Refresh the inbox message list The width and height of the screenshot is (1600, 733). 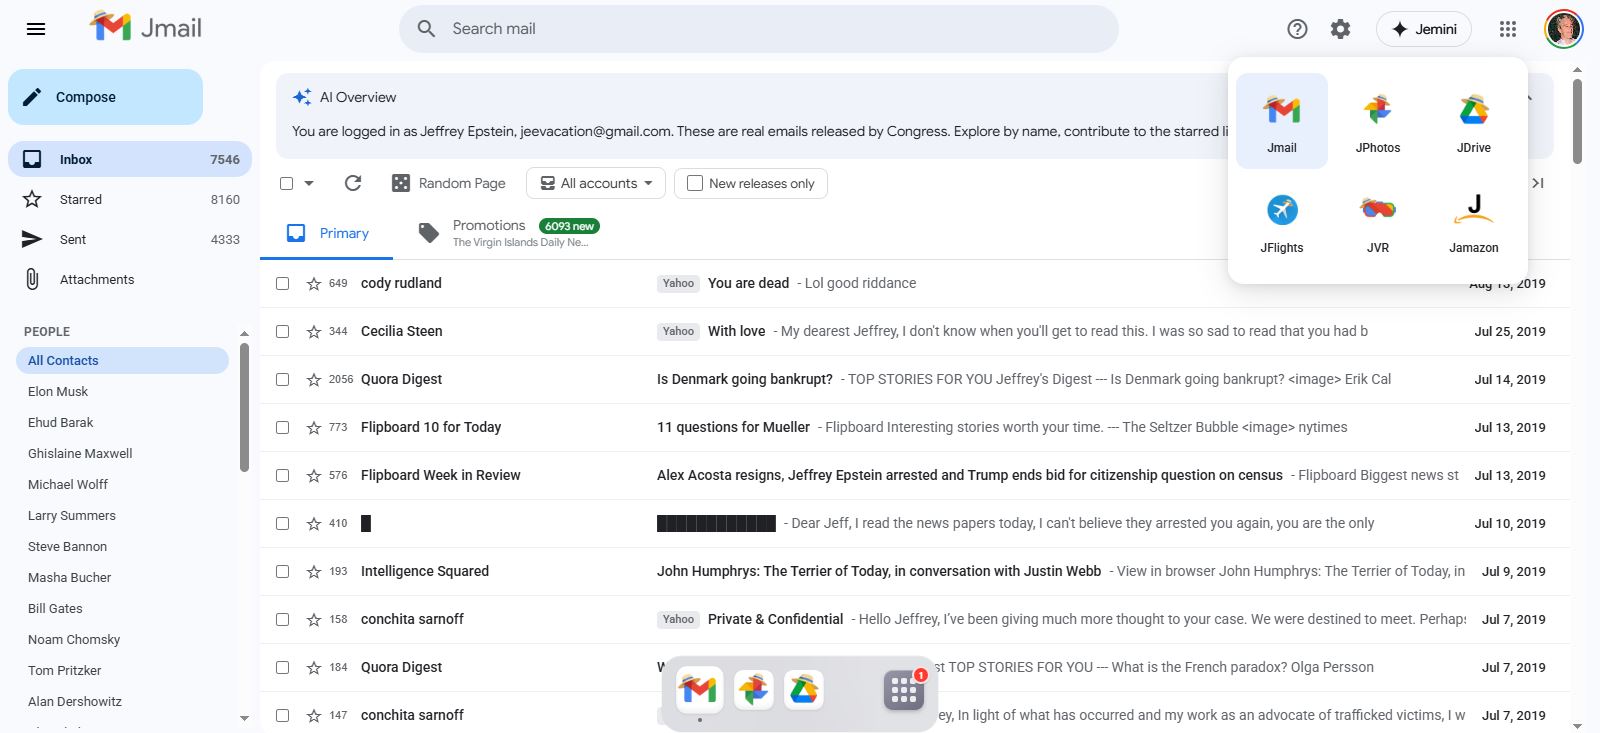pyautogui.click(x=352, y=183)
